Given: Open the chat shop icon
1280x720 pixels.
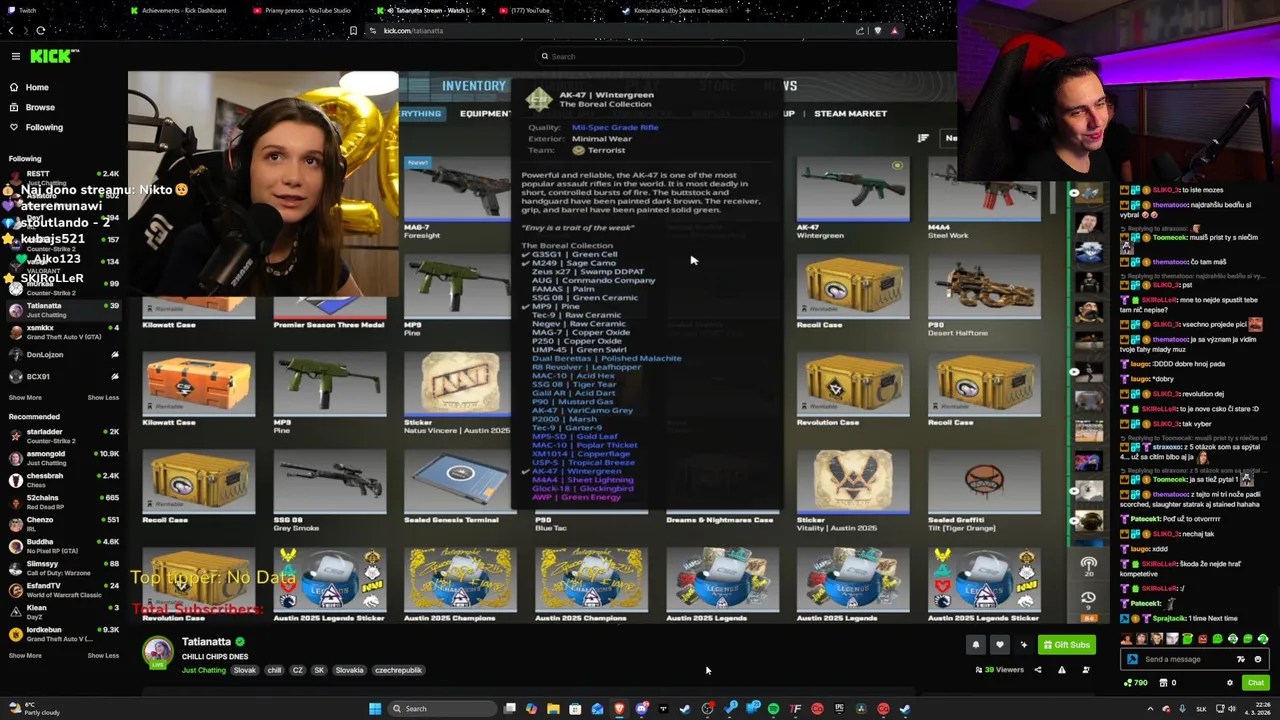Looking at the screenshot, I should [1163, 683].
